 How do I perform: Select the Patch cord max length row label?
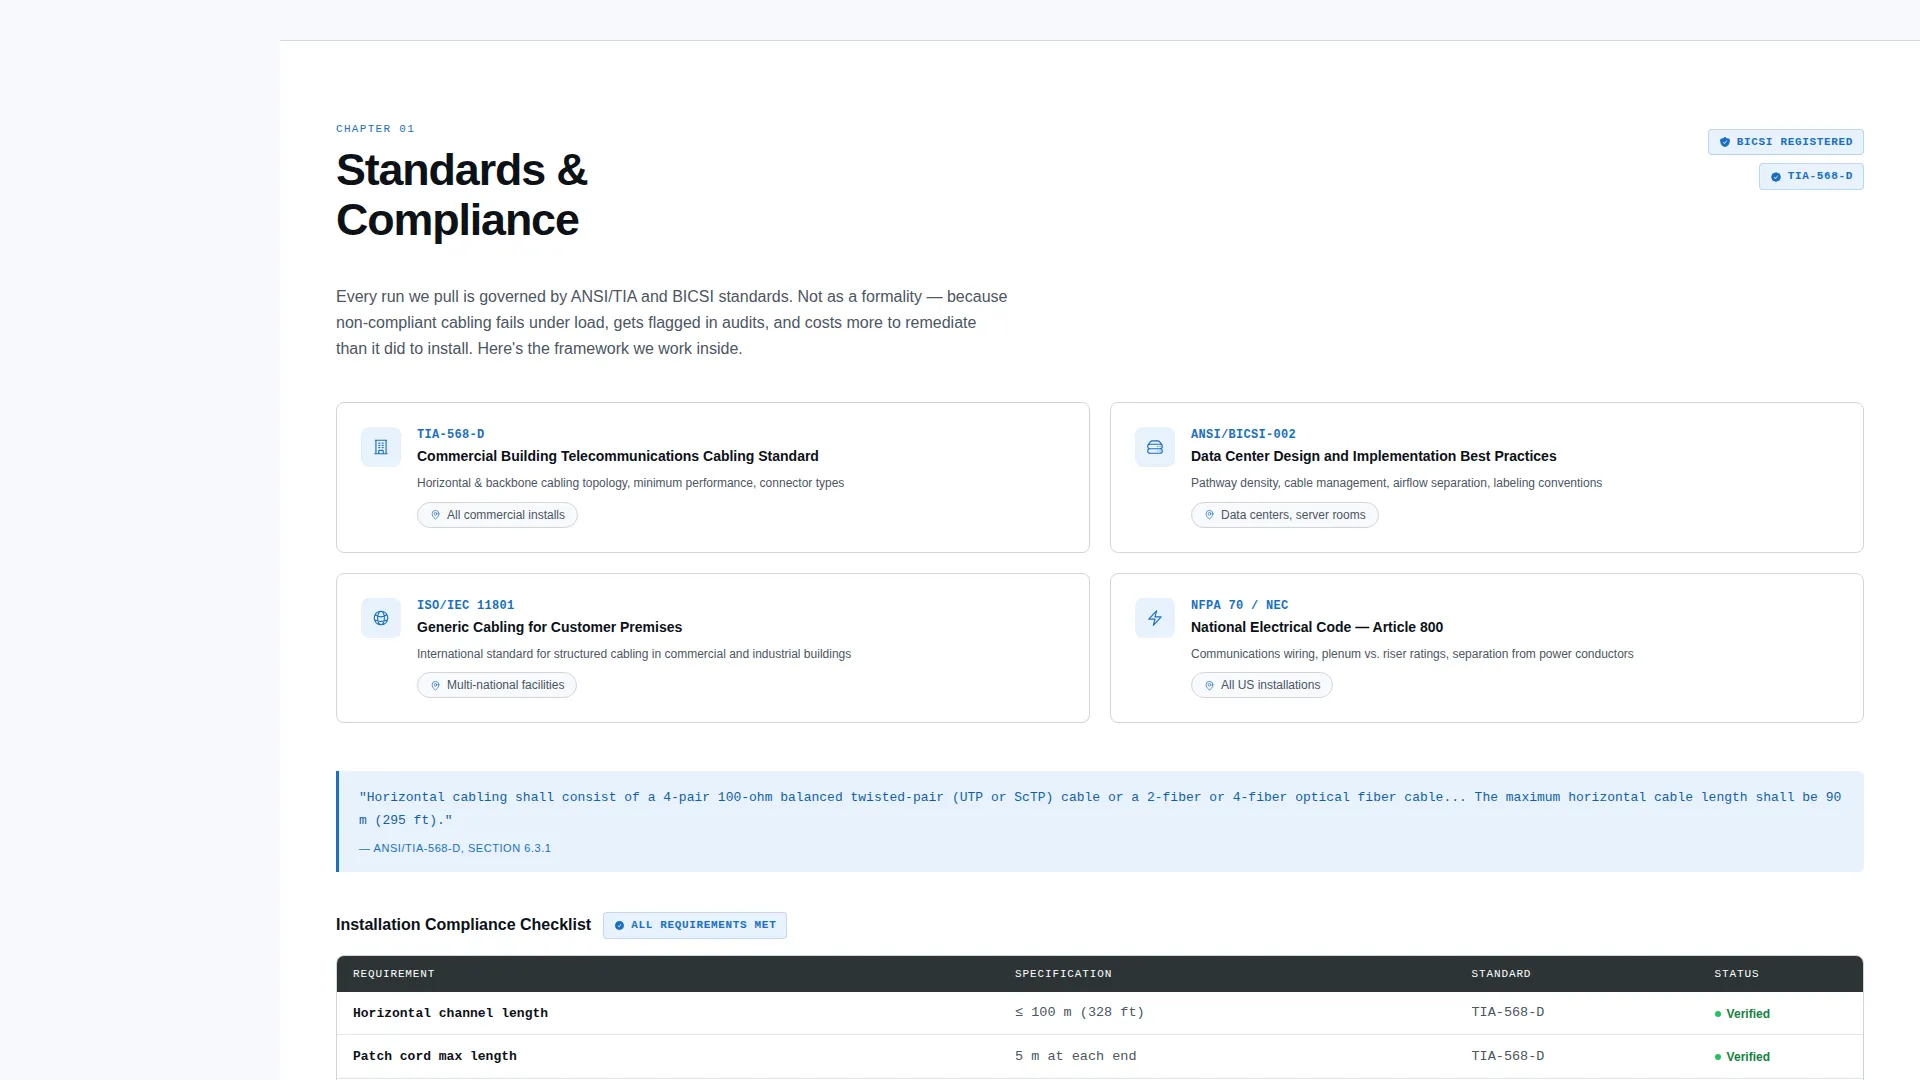434,1056
